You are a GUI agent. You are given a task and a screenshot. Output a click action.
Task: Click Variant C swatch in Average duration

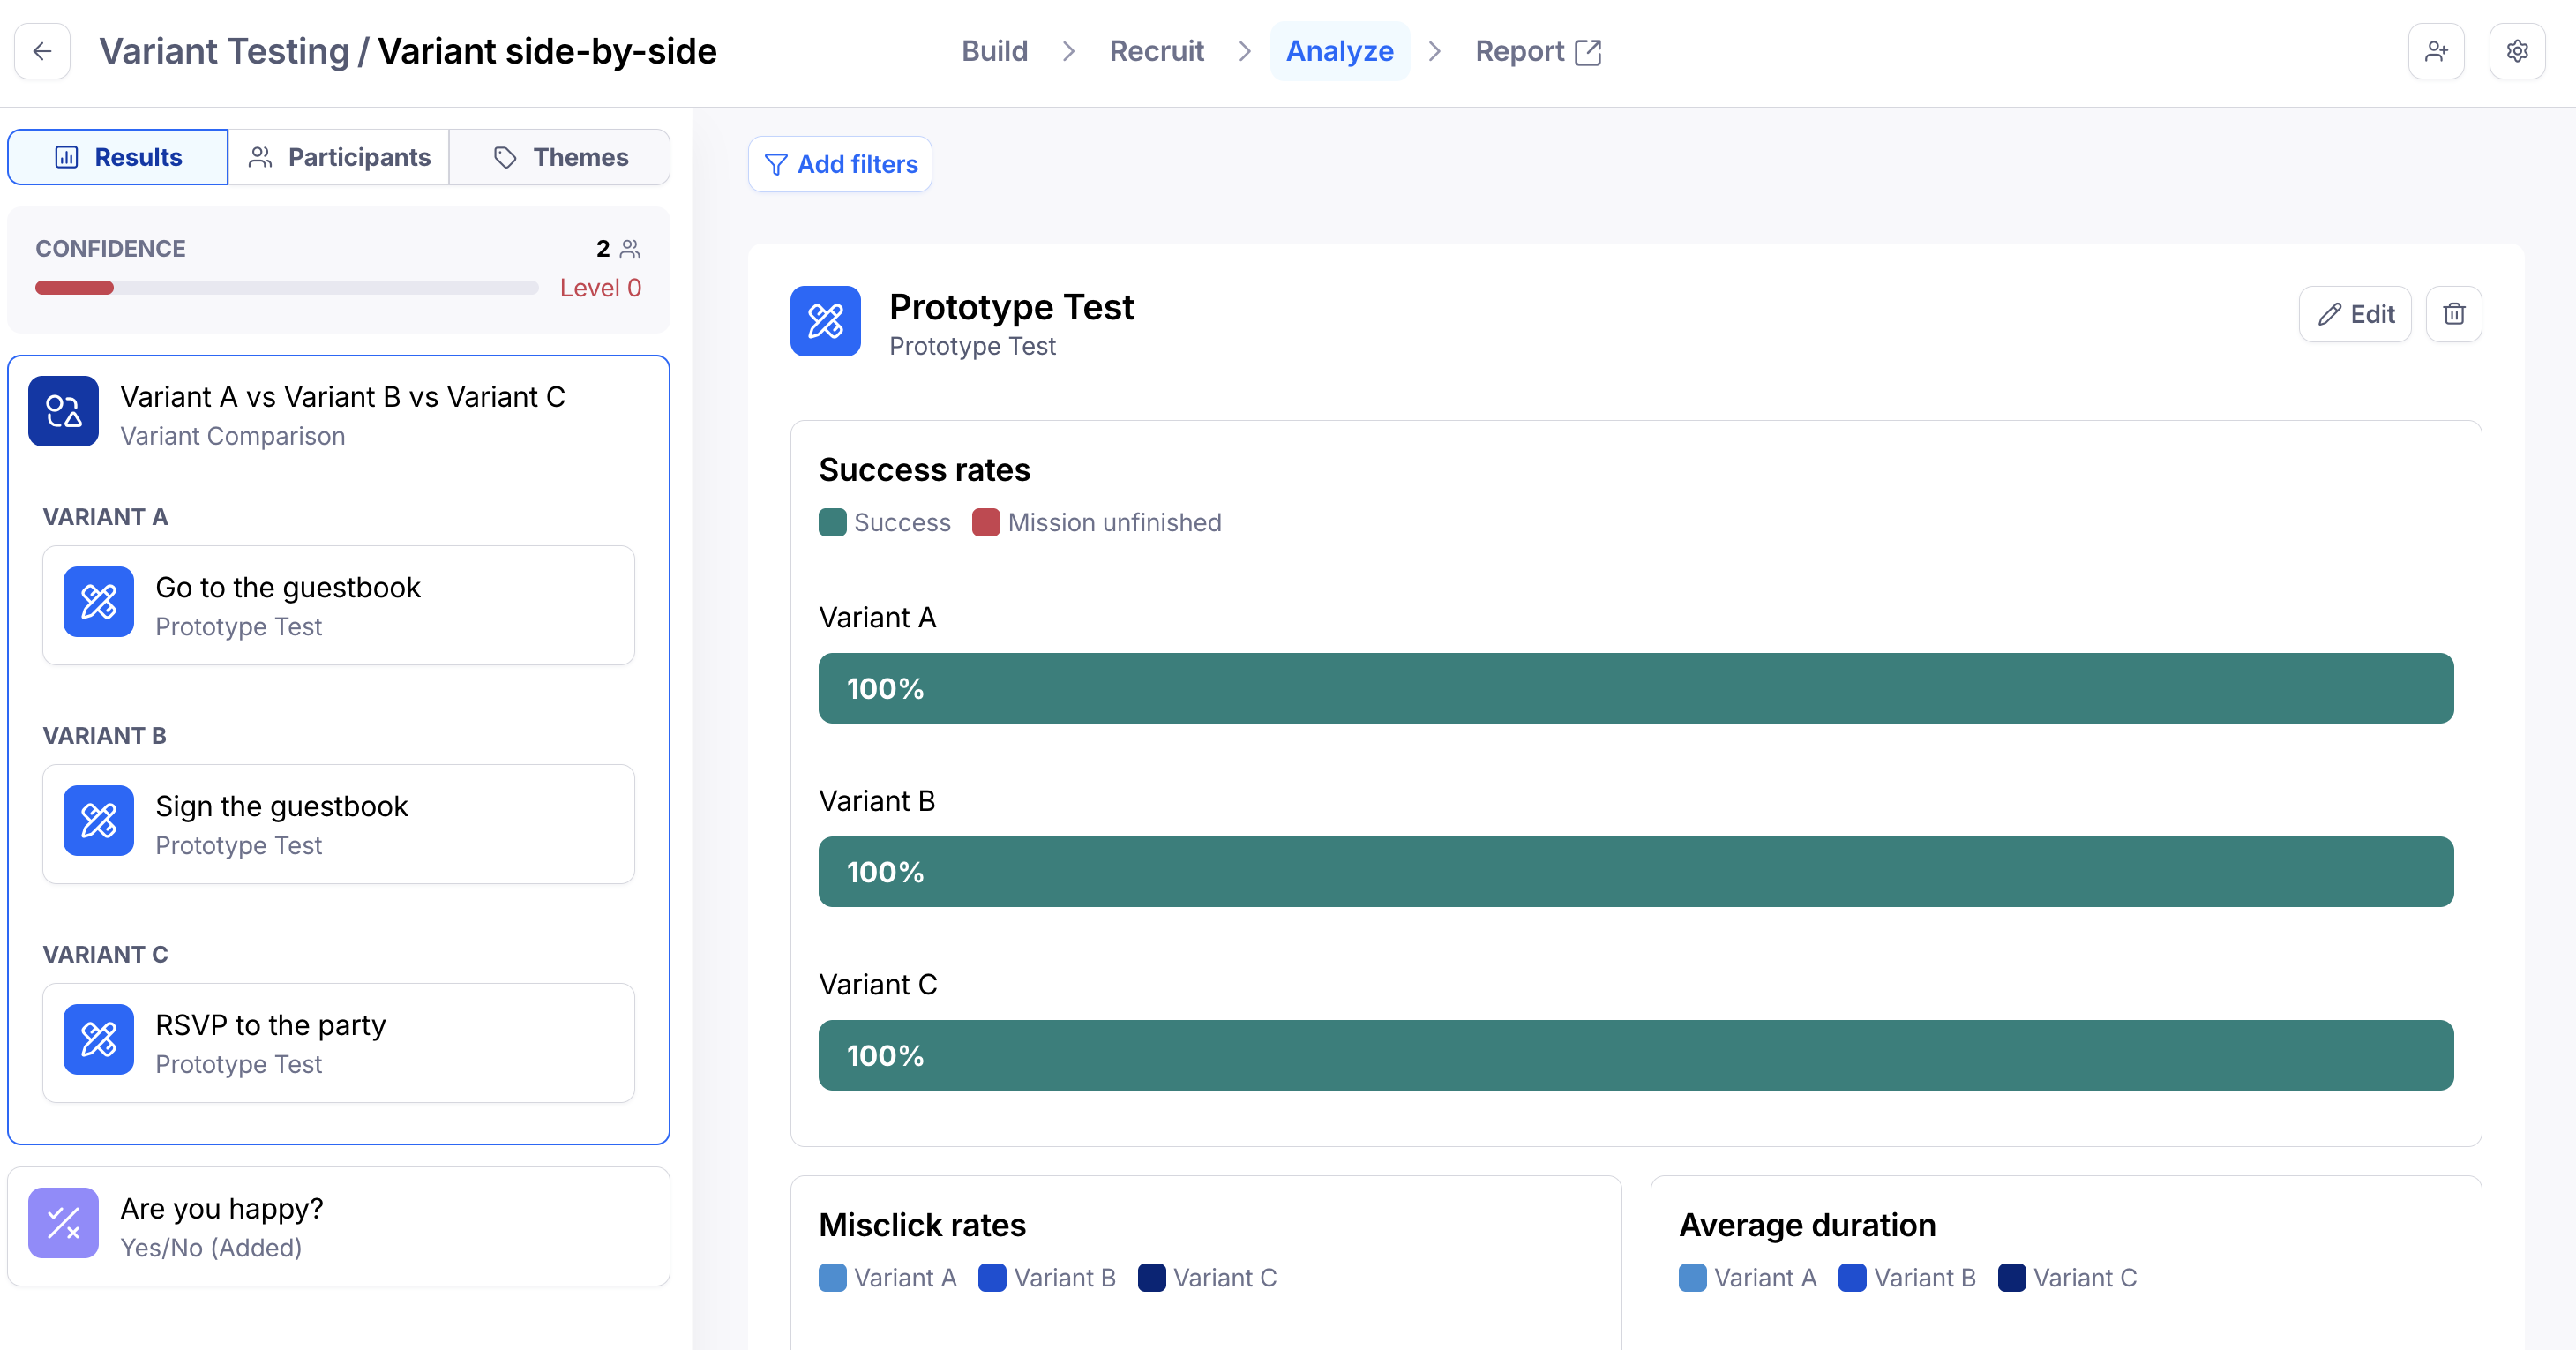click(2012, 1278)
